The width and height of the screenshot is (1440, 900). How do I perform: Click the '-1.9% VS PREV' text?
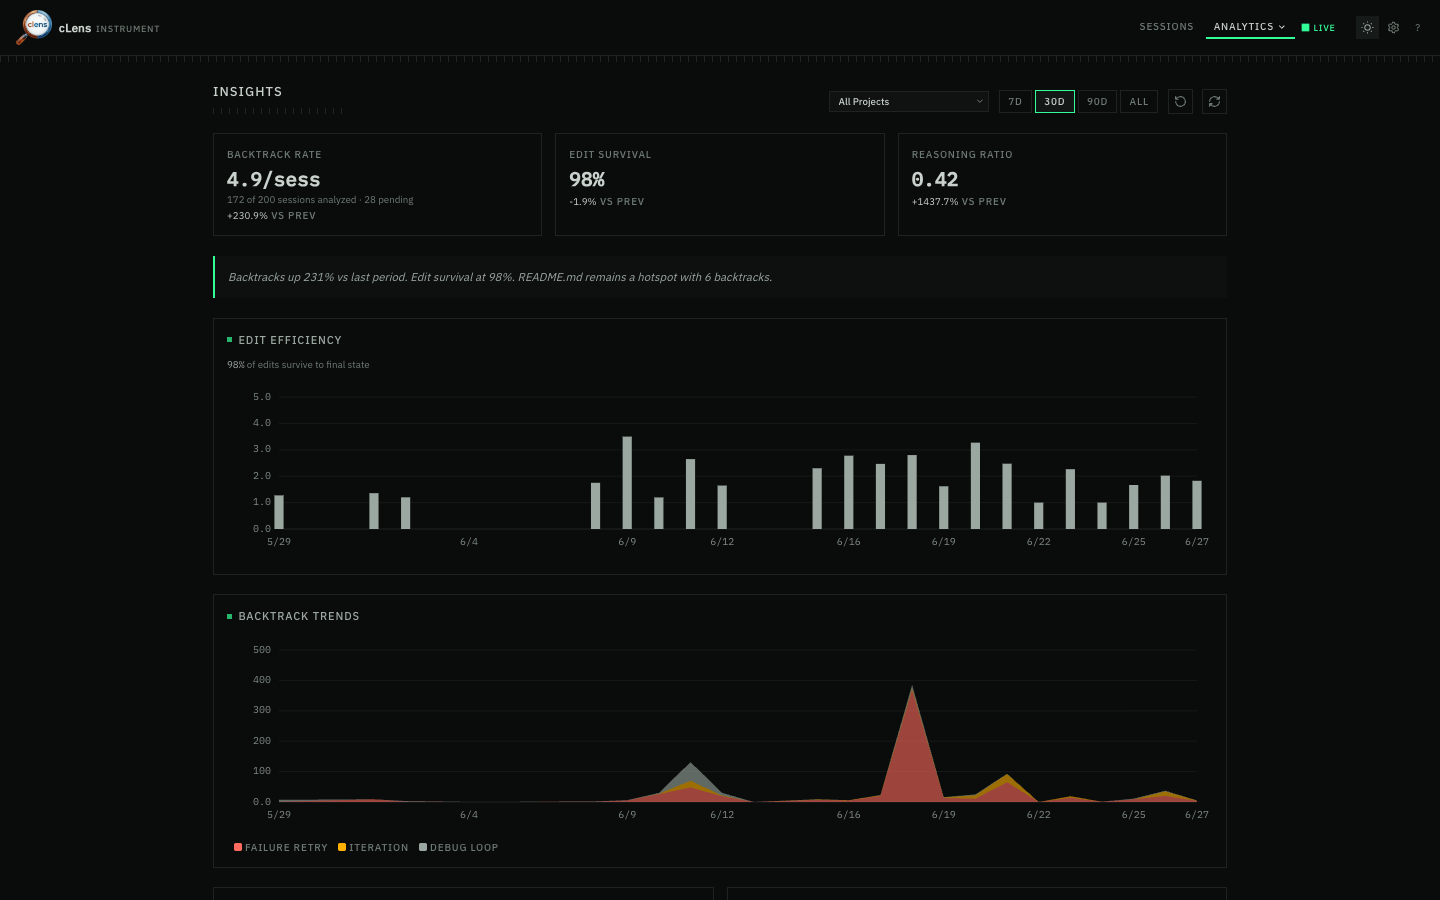click(x=607, y=202)
